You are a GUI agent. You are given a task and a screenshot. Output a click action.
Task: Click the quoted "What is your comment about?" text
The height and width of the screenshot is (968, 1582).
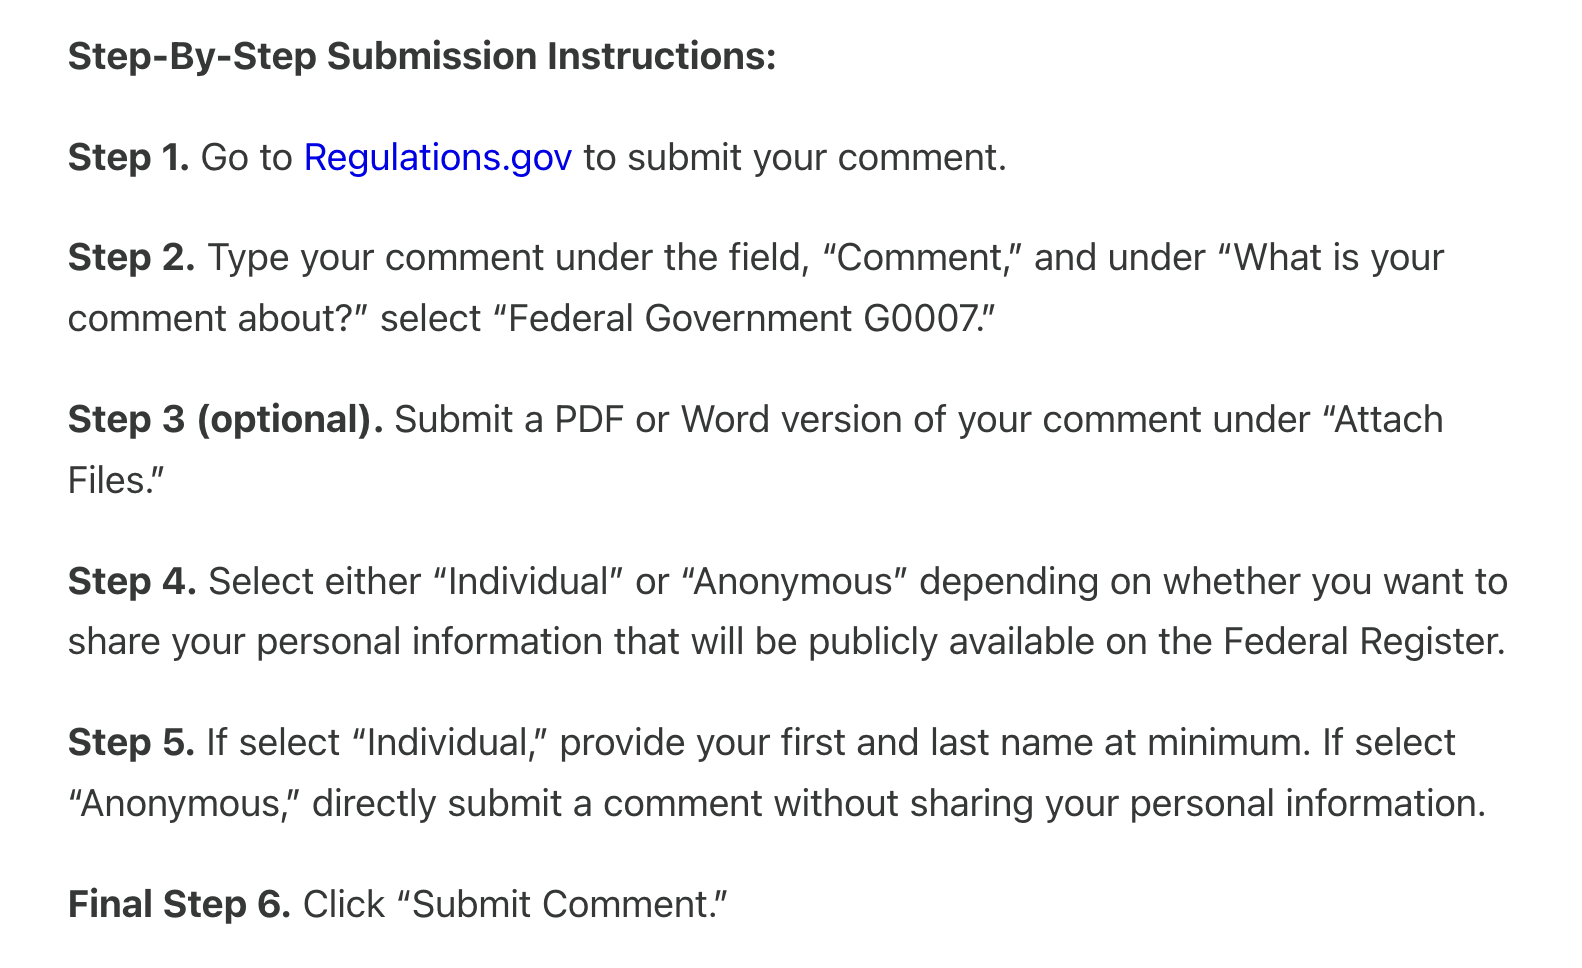click(x=756, y=288)
